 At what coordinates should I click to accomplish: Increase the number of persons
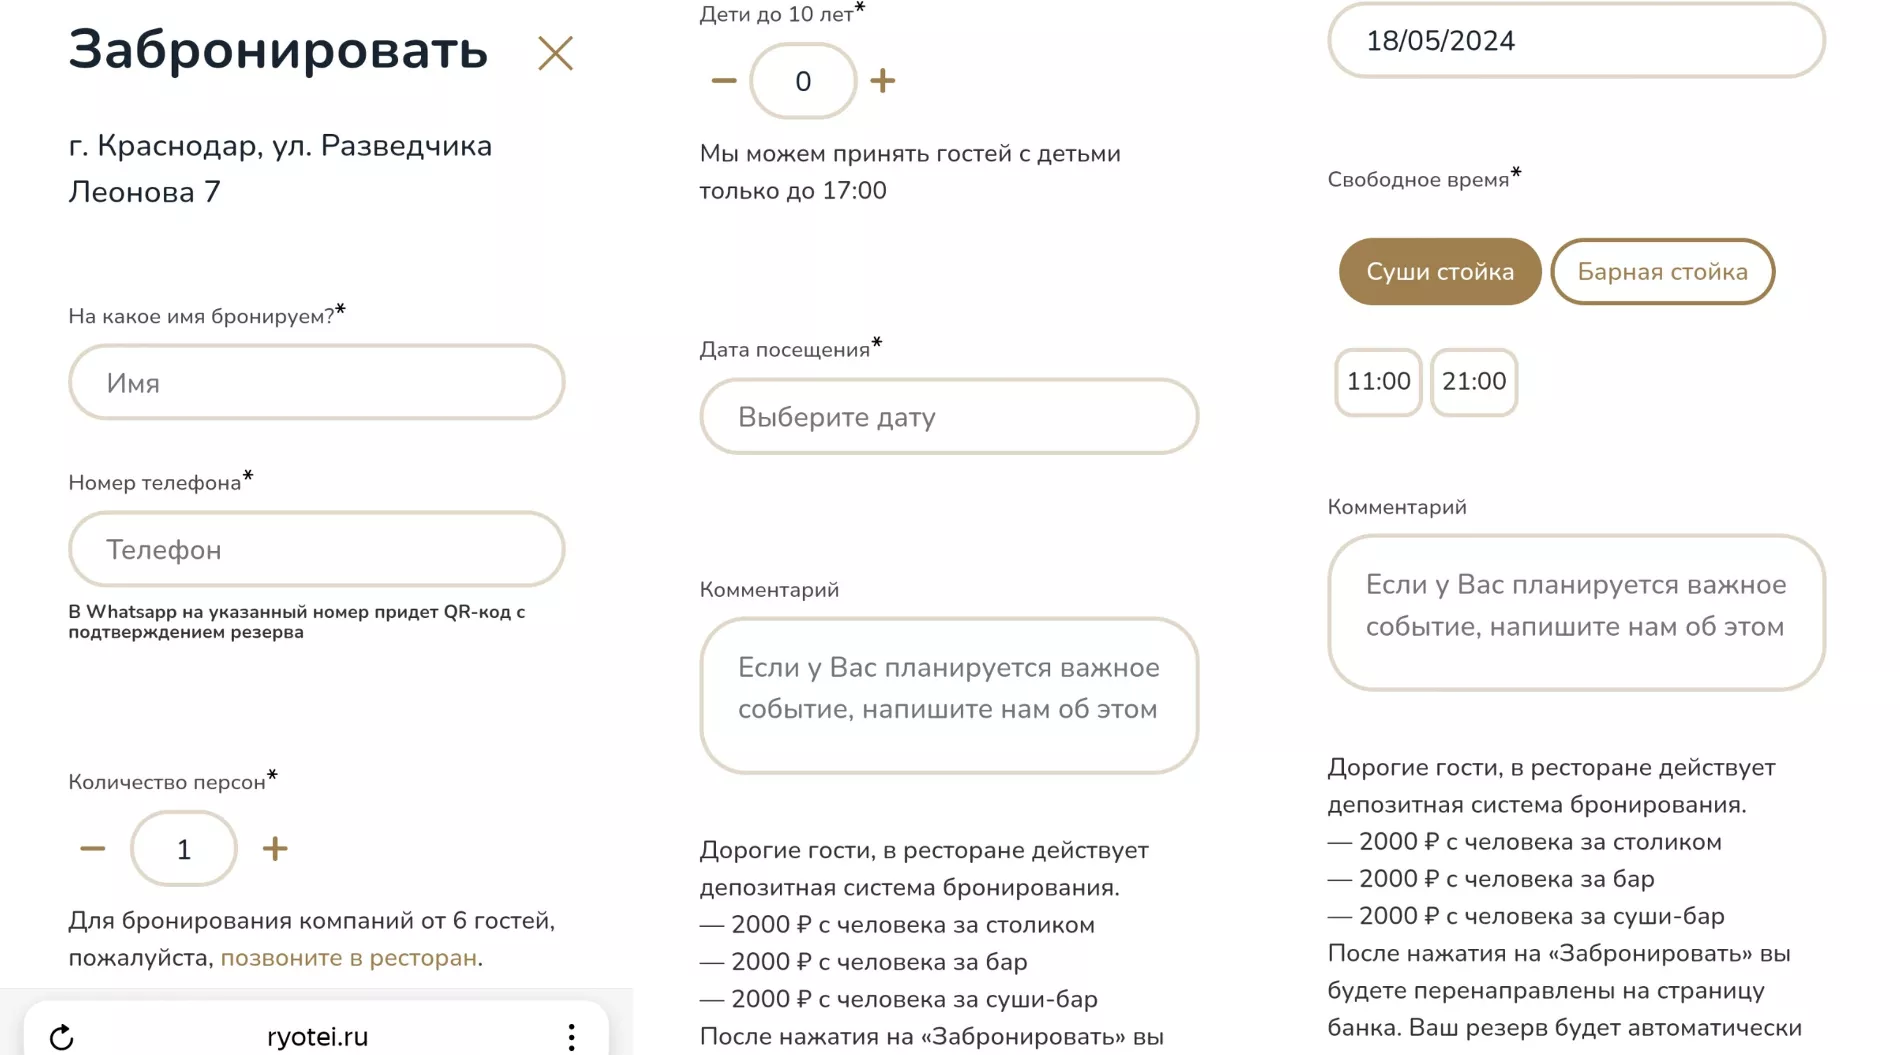click(x=275, y=849)
